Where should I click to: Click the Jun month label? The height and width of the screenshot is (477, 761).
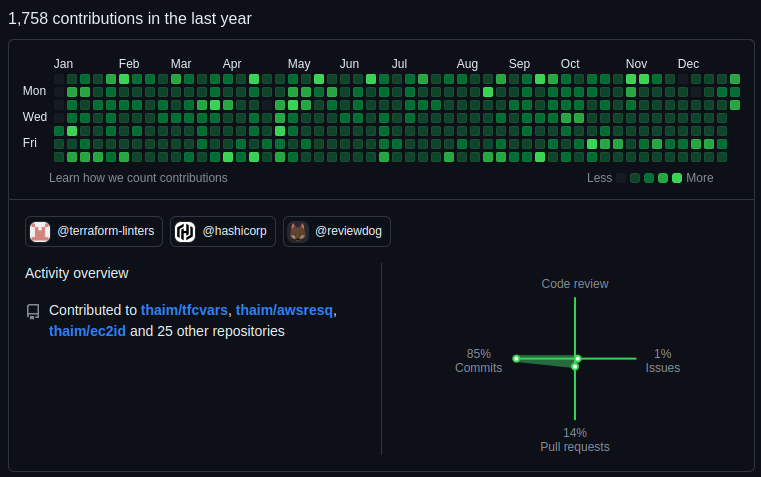pyautogui.click(x=349, y=64)
